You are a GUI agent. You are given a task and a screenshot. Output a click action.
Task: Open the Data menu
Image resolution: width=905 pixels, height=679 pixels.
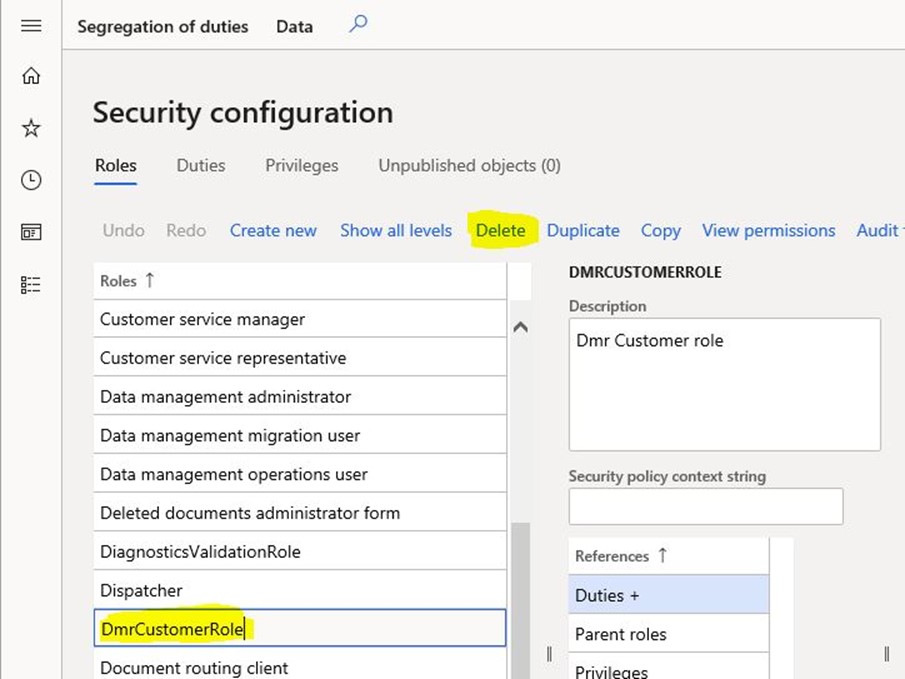(294, 27)
